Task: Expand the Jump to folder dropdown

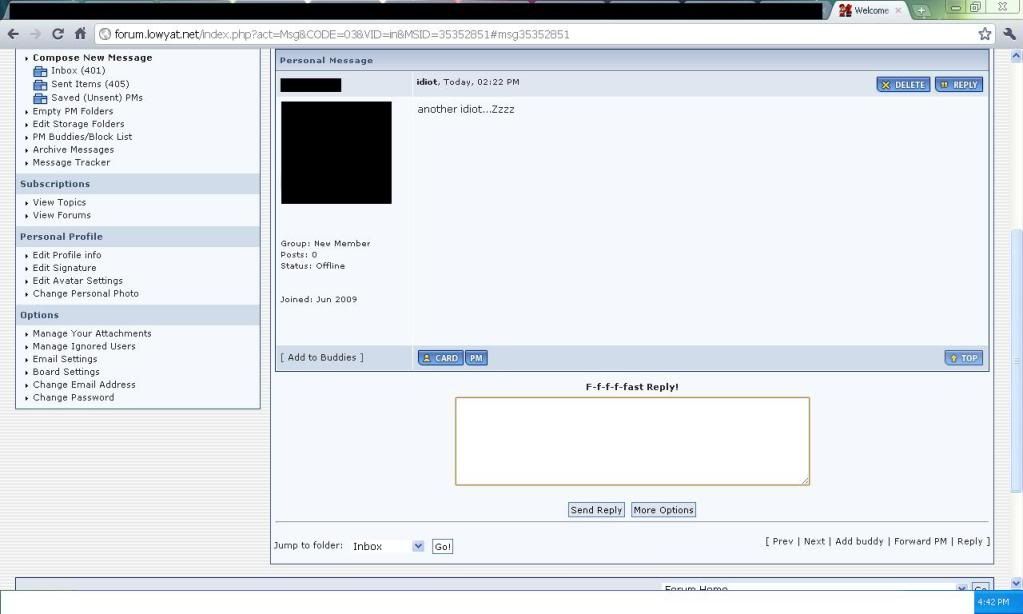Action: pyautogui.click(x=418, y=546)
